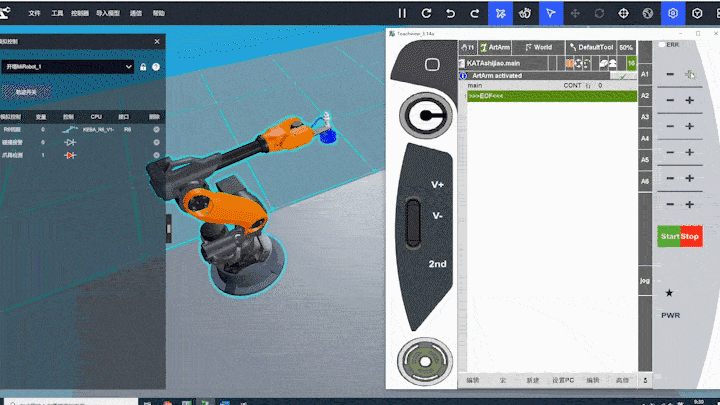Click the 50% speed override indicator
The width and height of the screenshot is (720, 405).
point(626,47)
